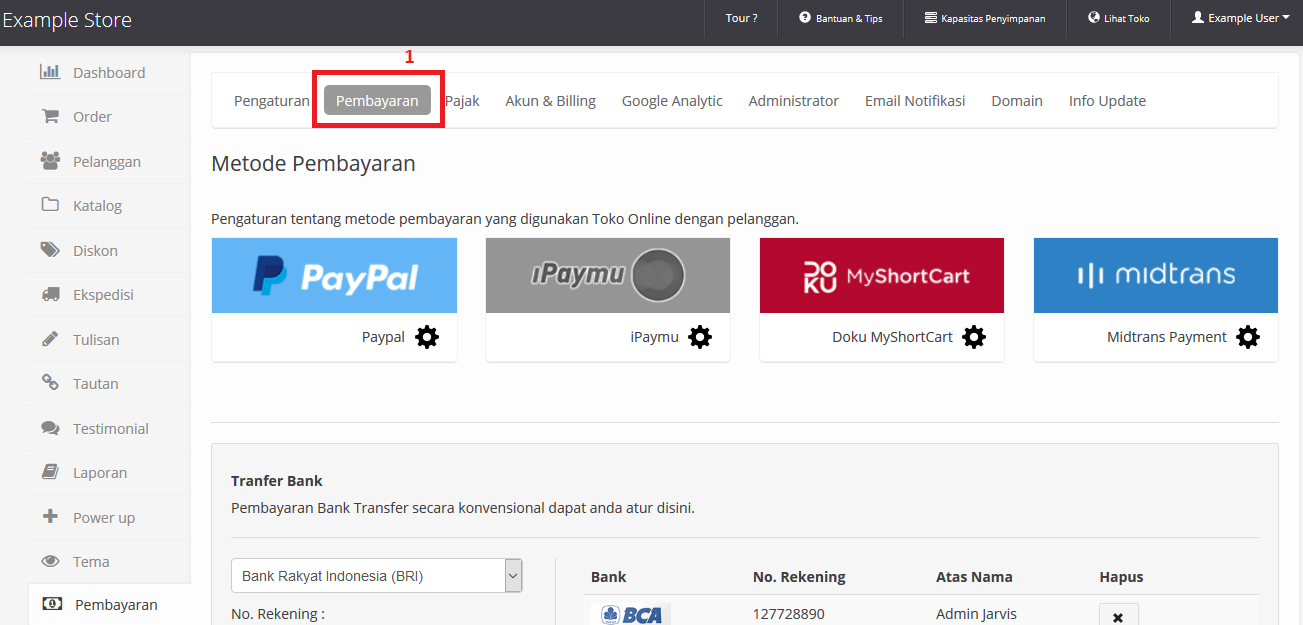Viewport: 1303px width, 625px height.
Task: Switch to the Pengaturan tab
Action: [x=272, y=101]
